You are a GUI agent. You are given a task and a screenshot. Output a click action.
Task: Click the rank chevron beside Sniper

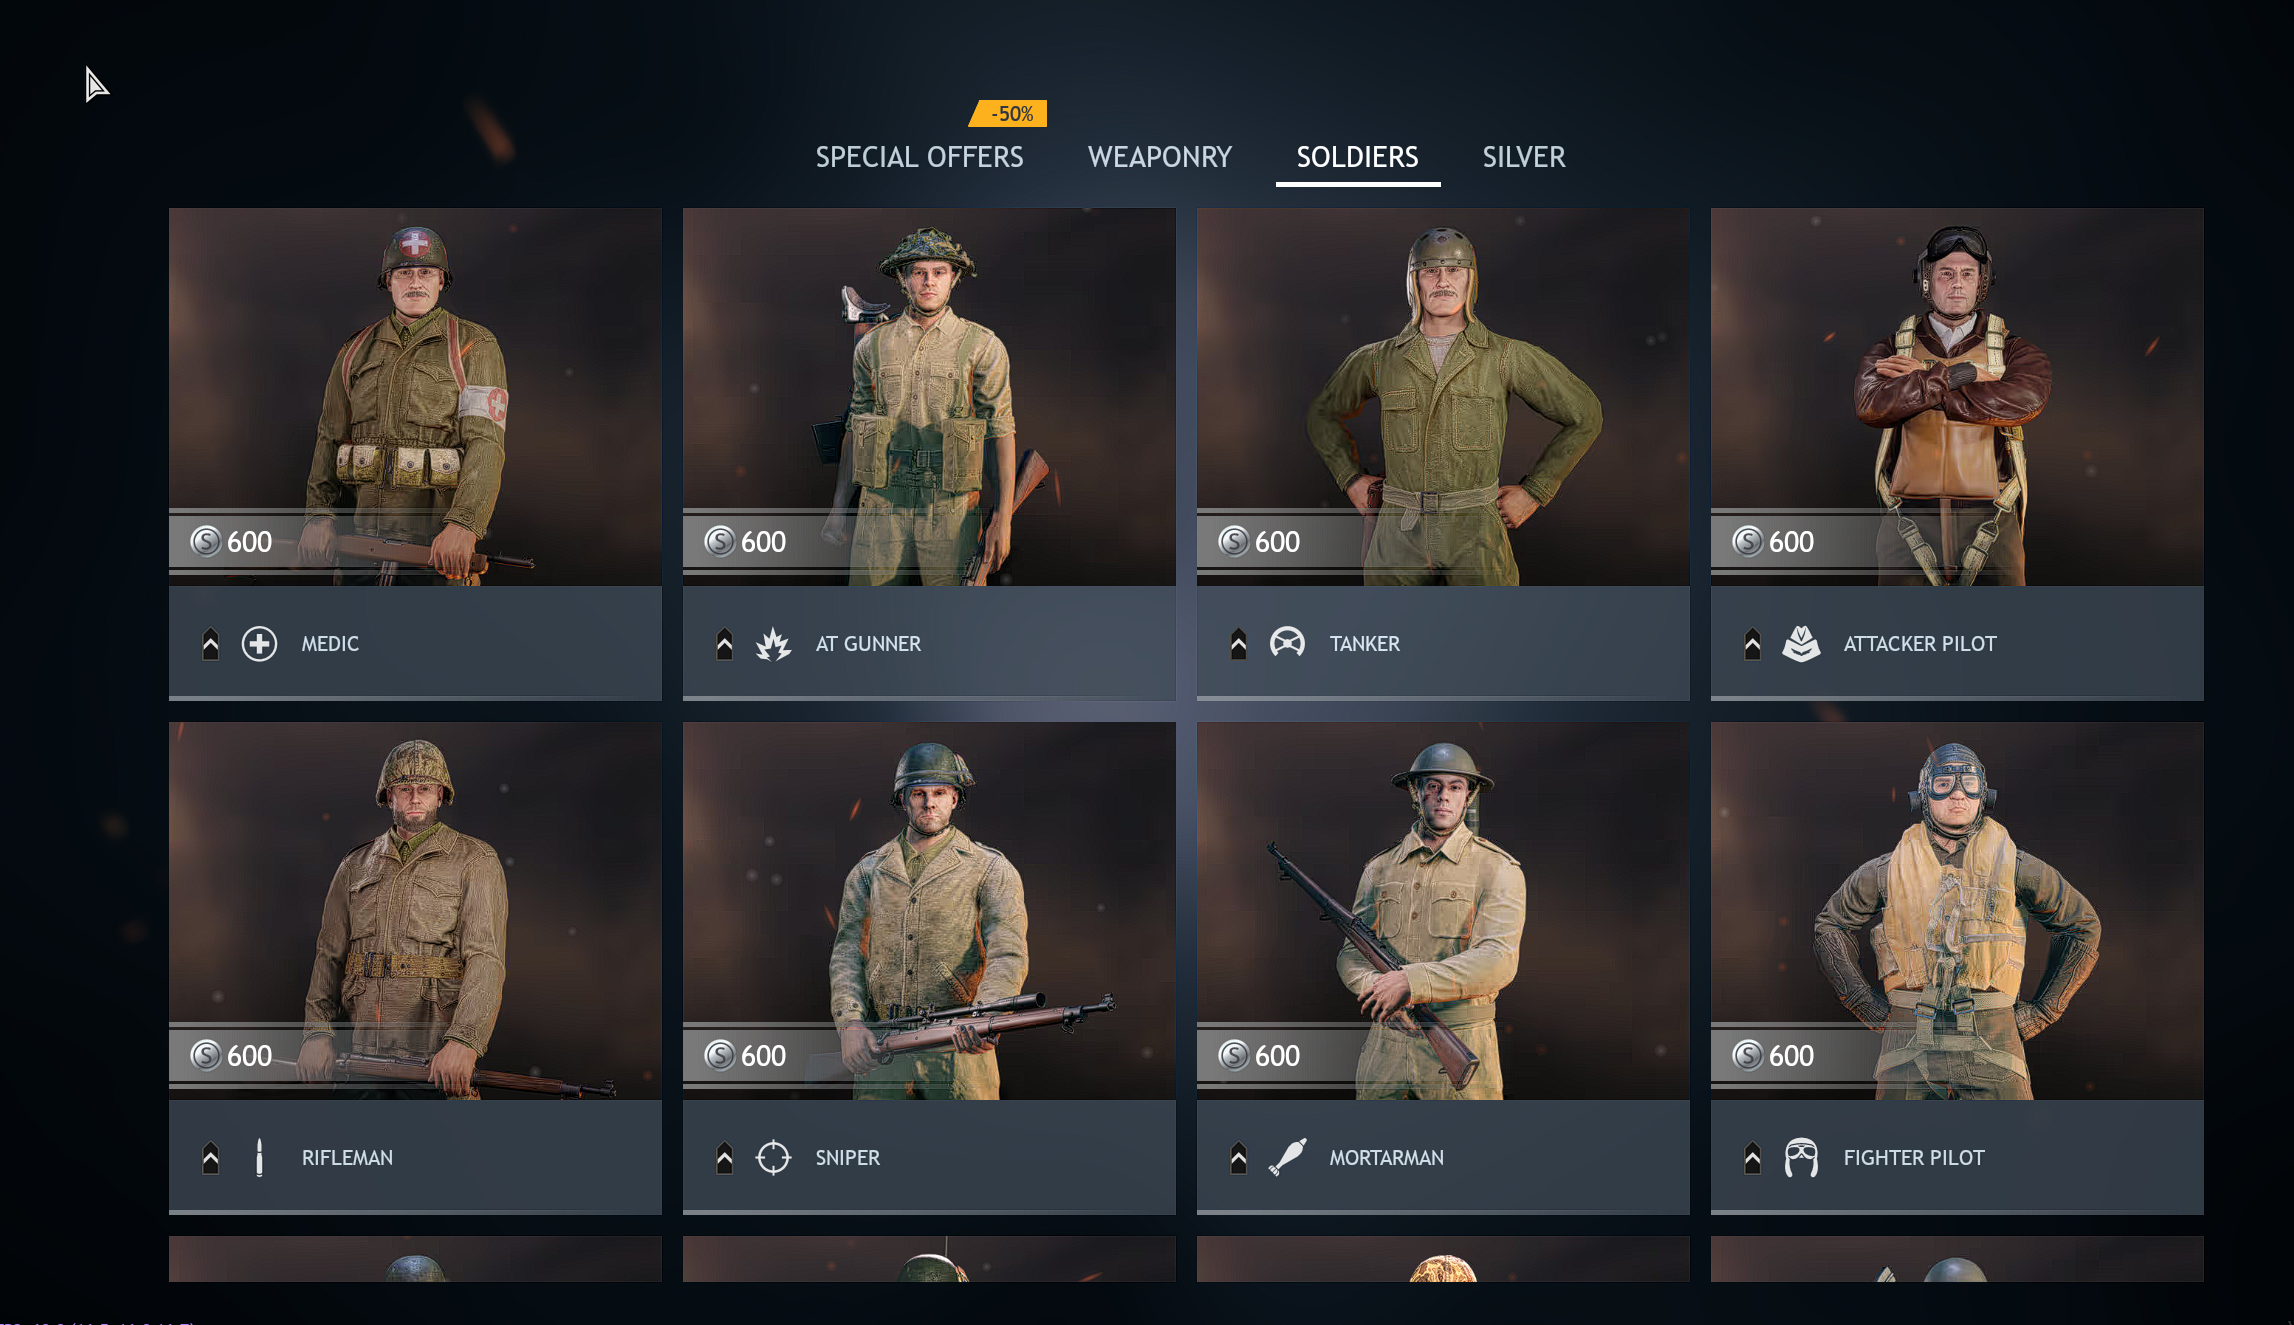coord(724,1158)
